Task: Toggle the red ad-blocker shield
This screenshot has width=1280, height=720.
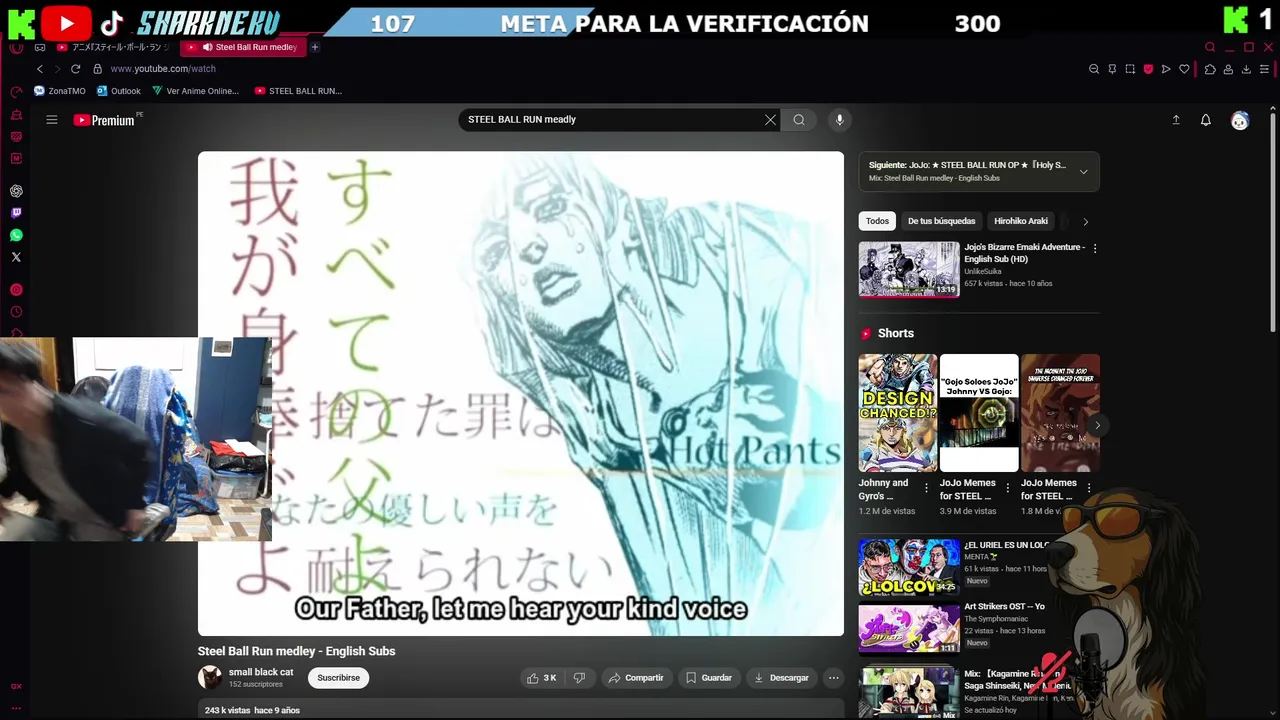Action: click(x=1148, y=69)
